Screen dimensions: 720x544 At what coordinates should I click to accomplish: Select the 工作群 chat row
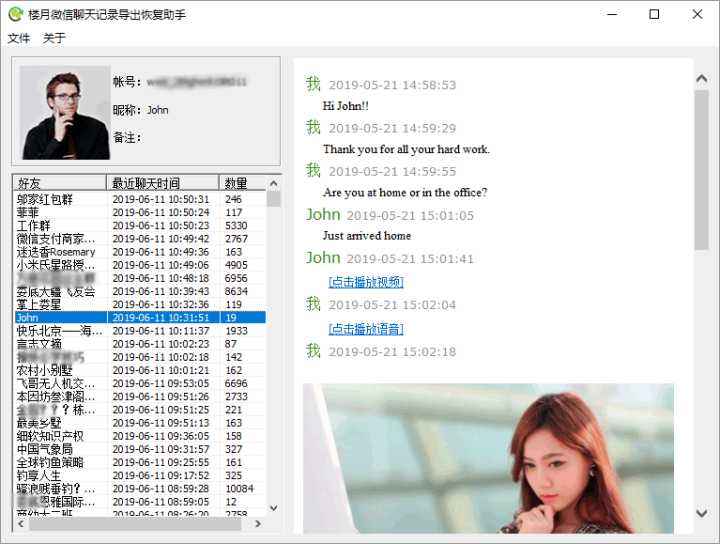tap(140, 226)
